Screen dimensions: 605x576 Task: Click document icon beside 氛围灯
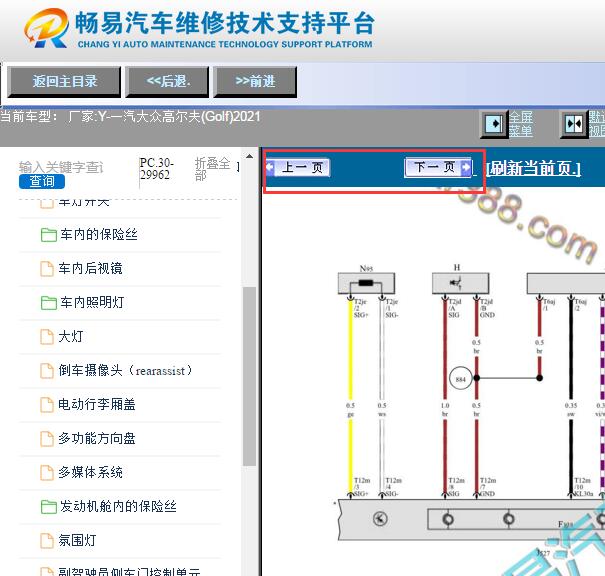47,541
